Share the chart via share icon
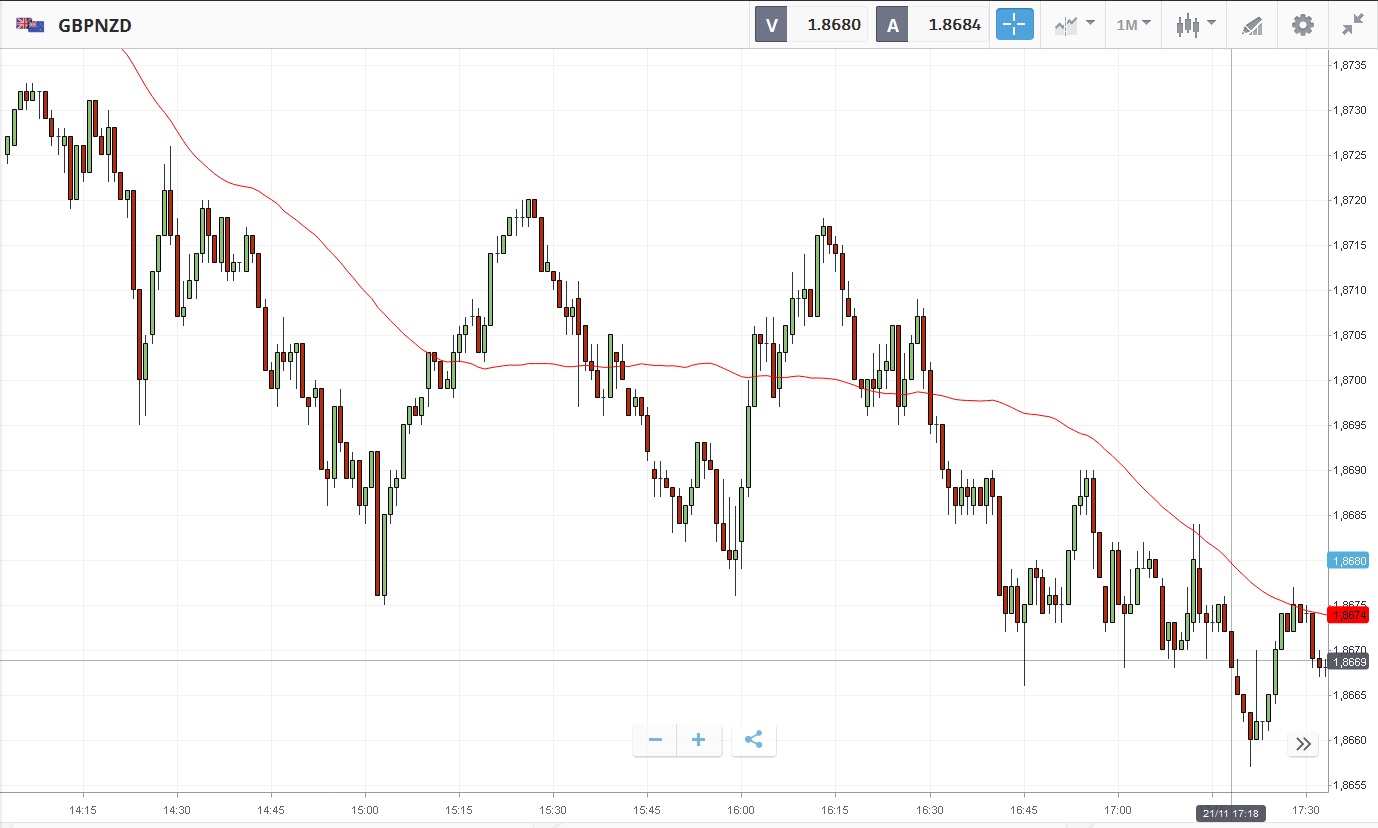Screen dimensions: 1378x828 754,740
